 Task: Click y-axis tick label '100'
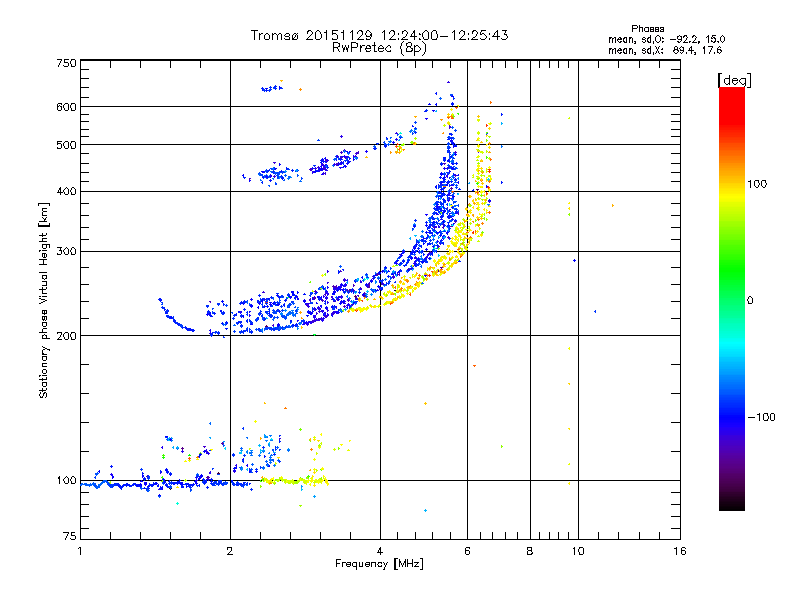pos(67,481)
